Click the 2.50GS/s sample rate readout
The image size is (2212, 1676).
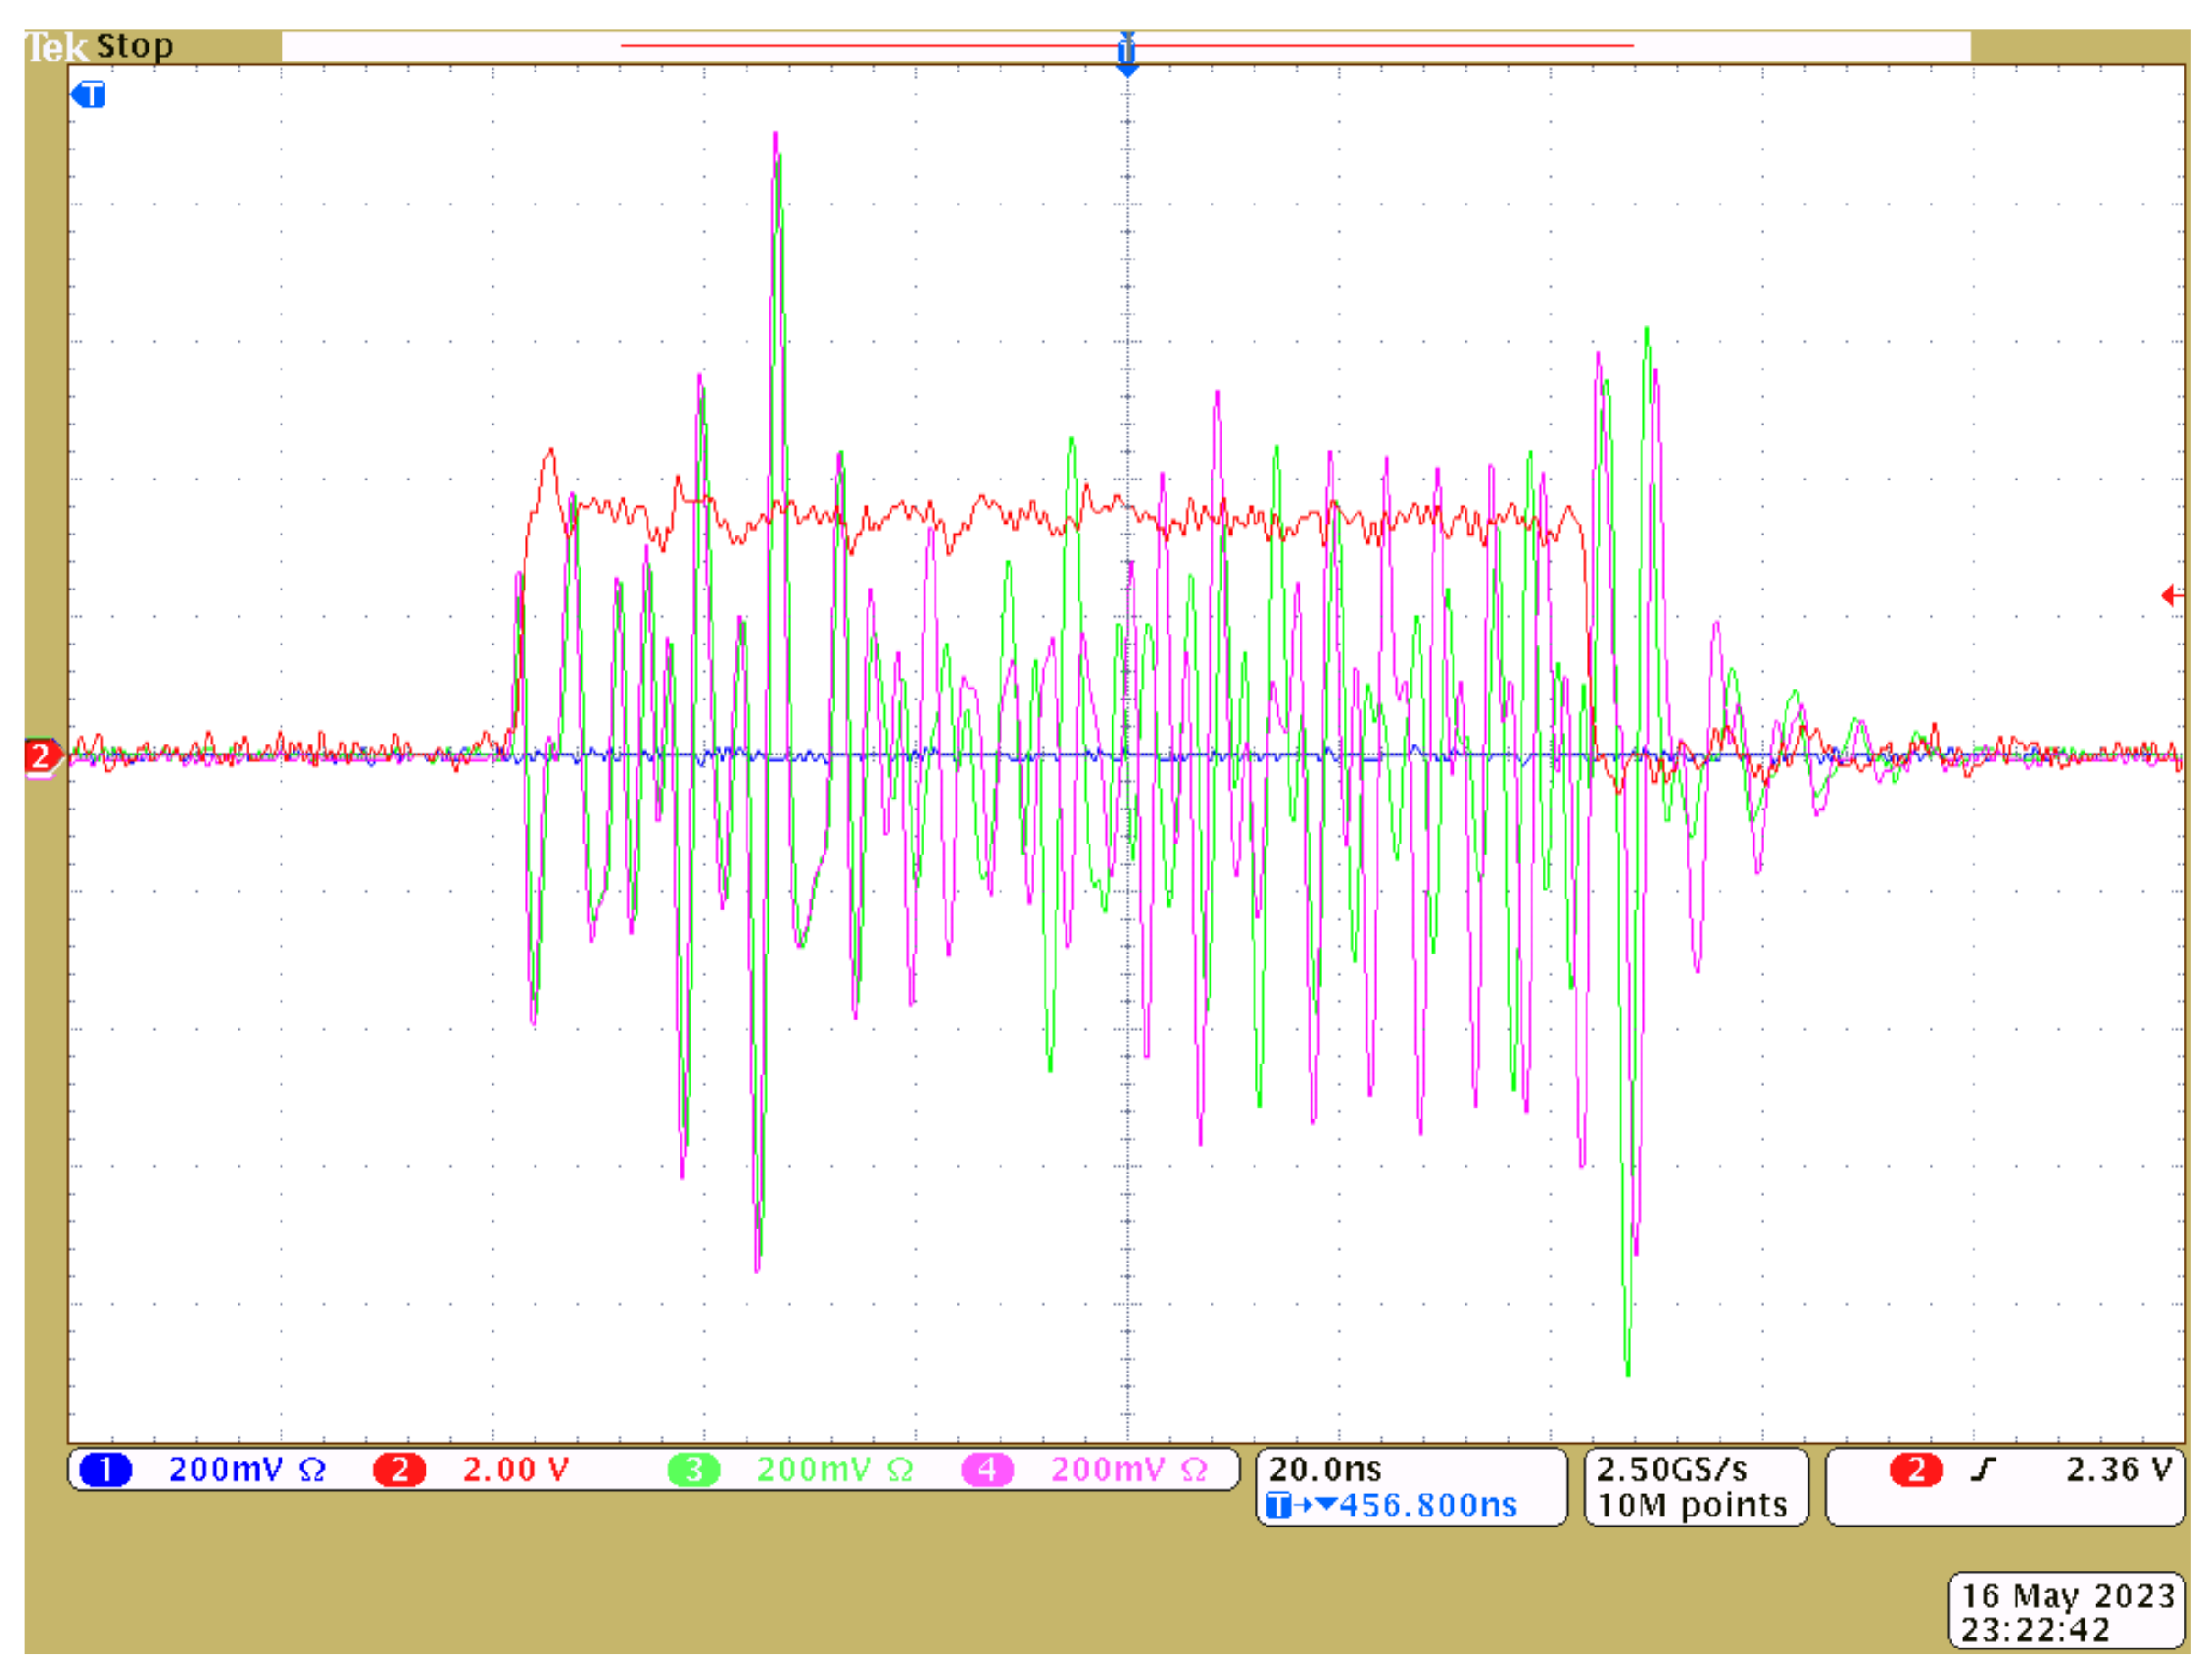point(1671,1469)
